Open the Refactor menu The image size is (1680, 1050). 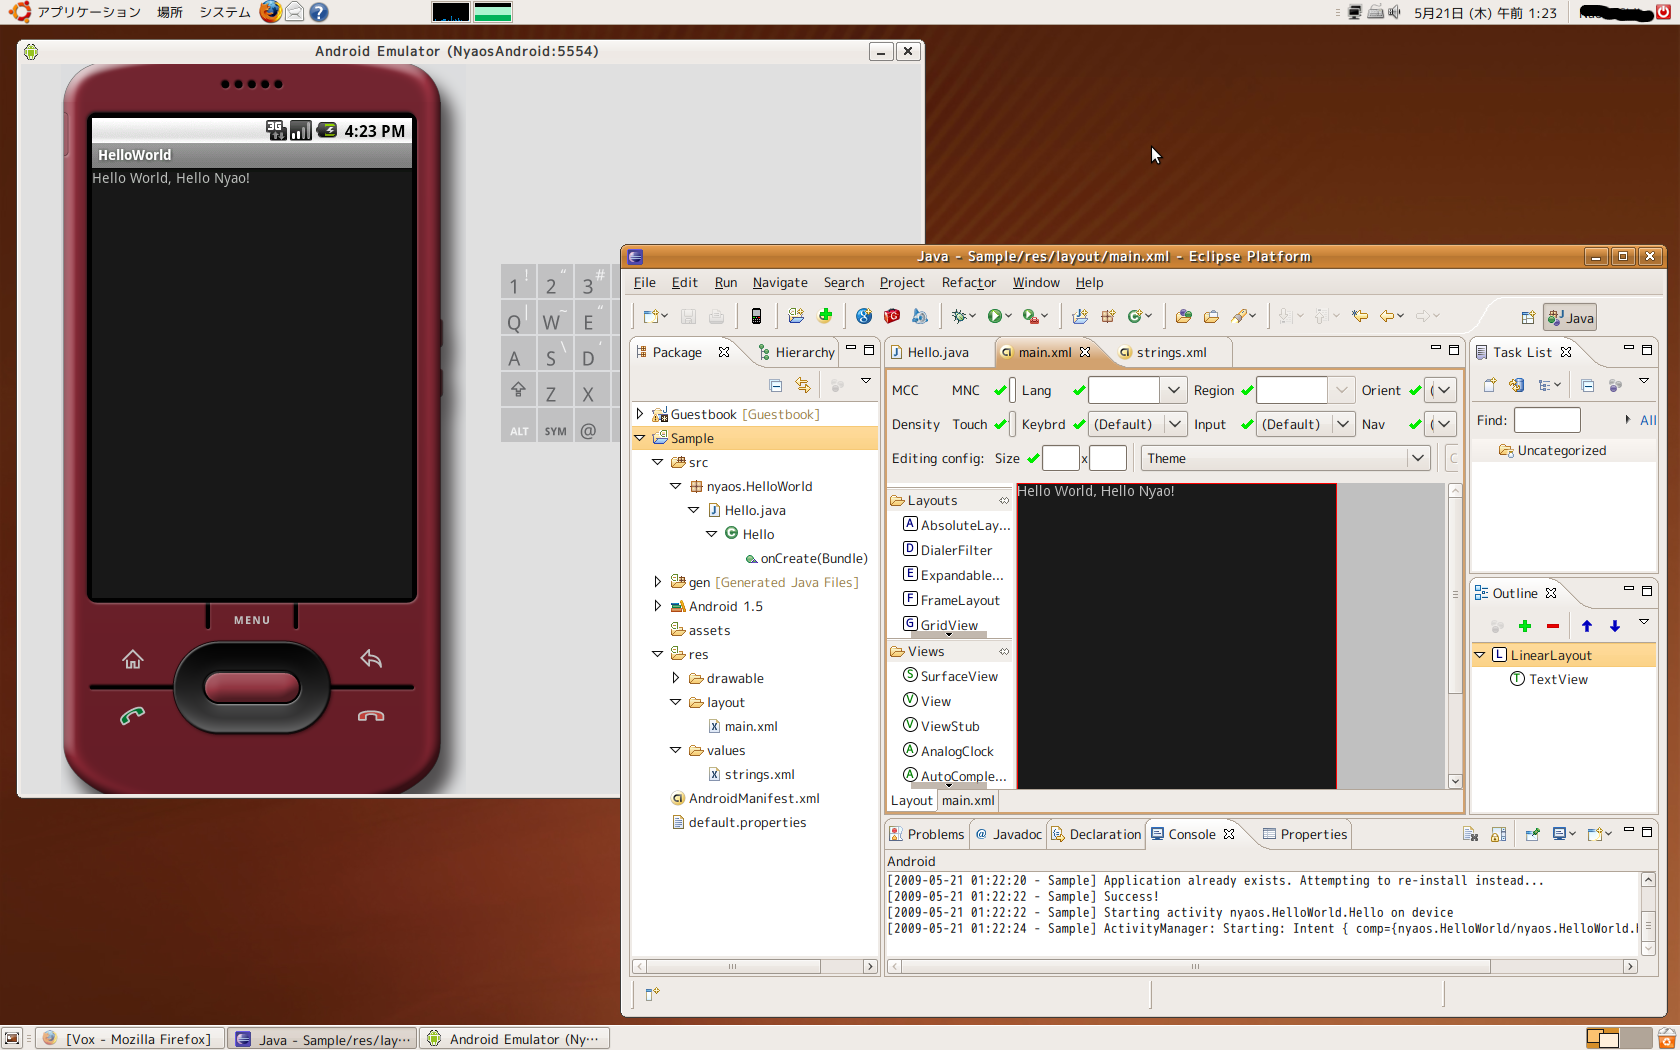coord(968,283)
